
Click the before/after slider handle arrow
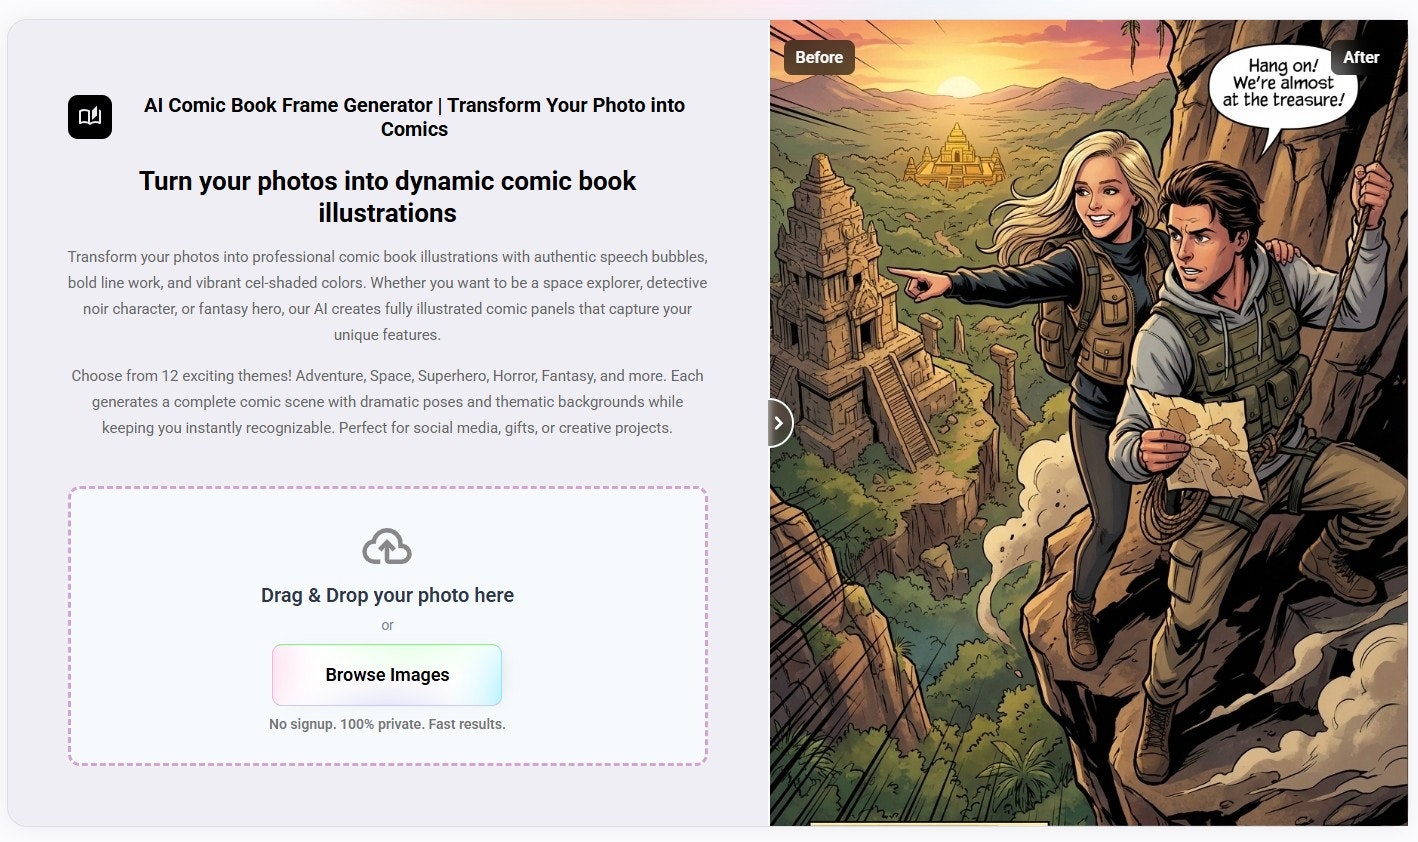point(779,423)
